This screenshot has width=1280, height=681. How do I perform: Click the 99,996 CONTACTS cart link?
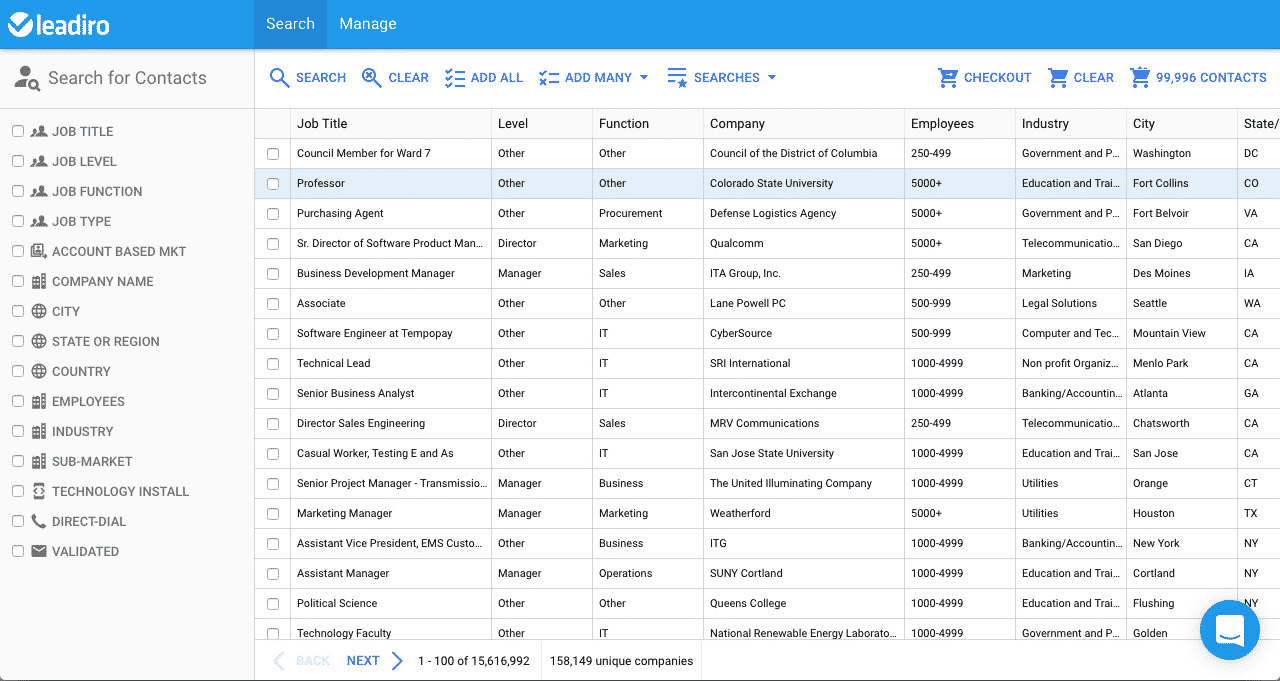(x=1211, y=78)
